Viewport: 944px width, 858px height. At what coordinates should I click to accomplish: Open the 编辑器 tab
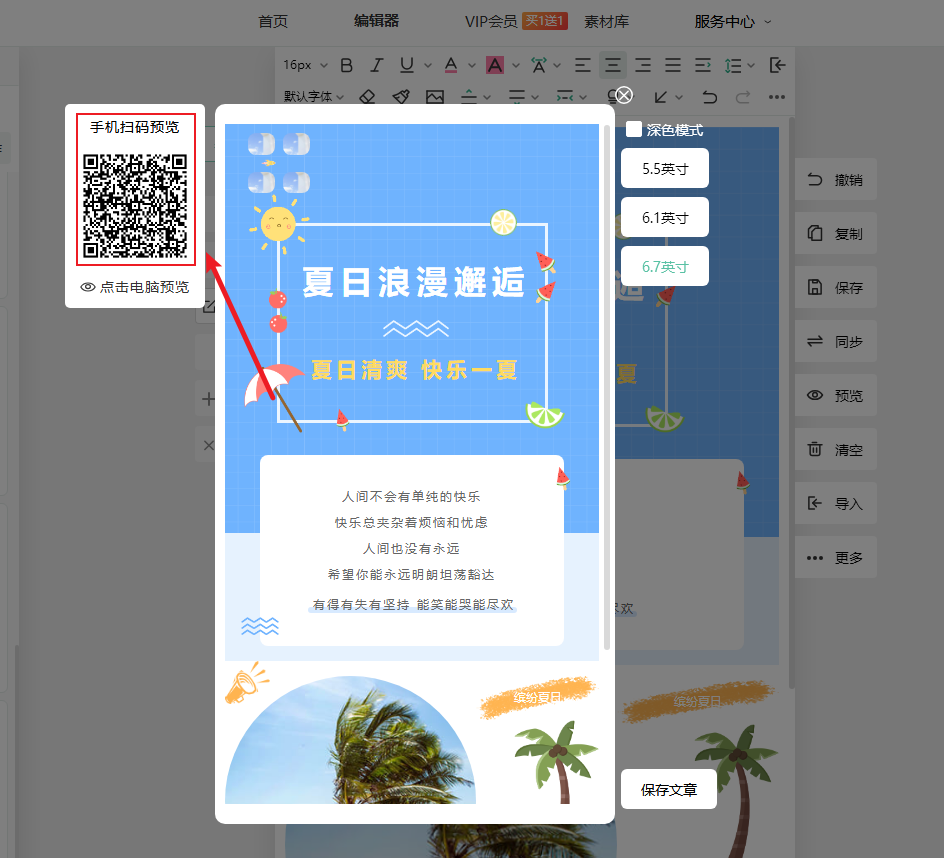376,21
